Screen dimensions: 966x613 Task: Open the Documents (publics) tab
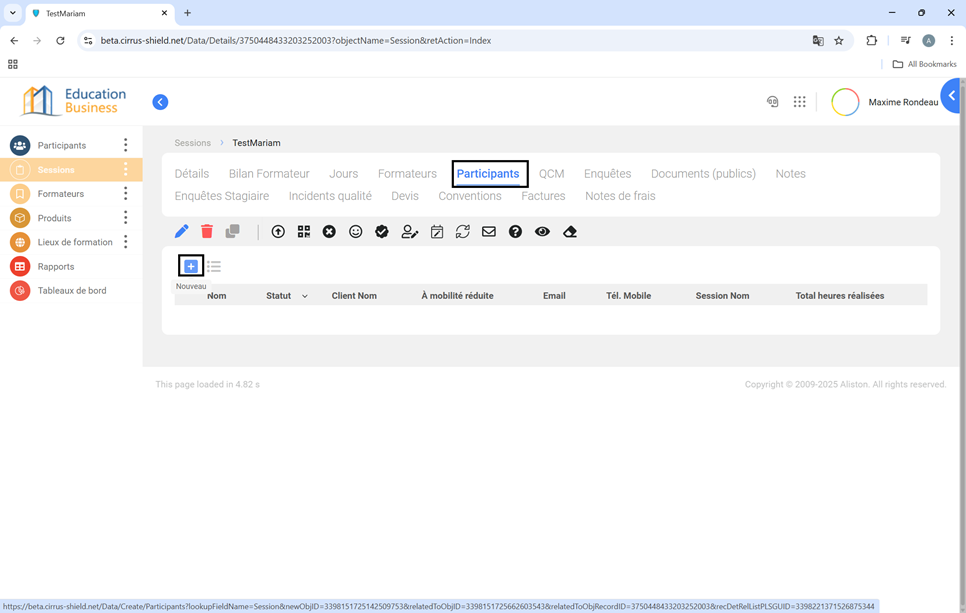coord(703,174)
